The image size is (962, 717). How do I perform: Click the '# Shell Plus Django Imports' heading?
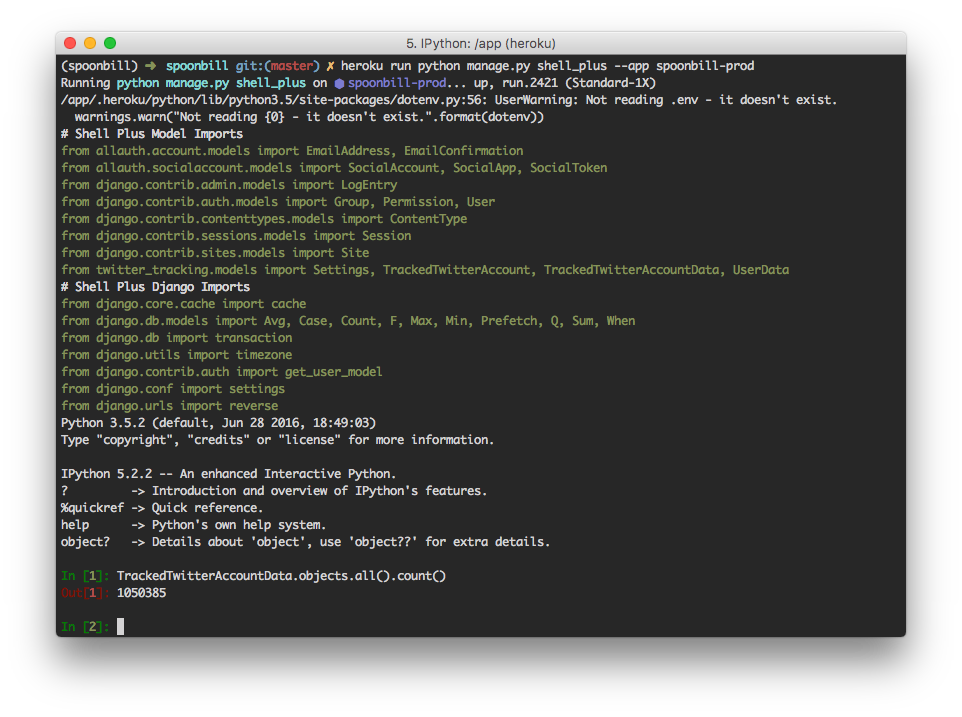tap(155, 286)
